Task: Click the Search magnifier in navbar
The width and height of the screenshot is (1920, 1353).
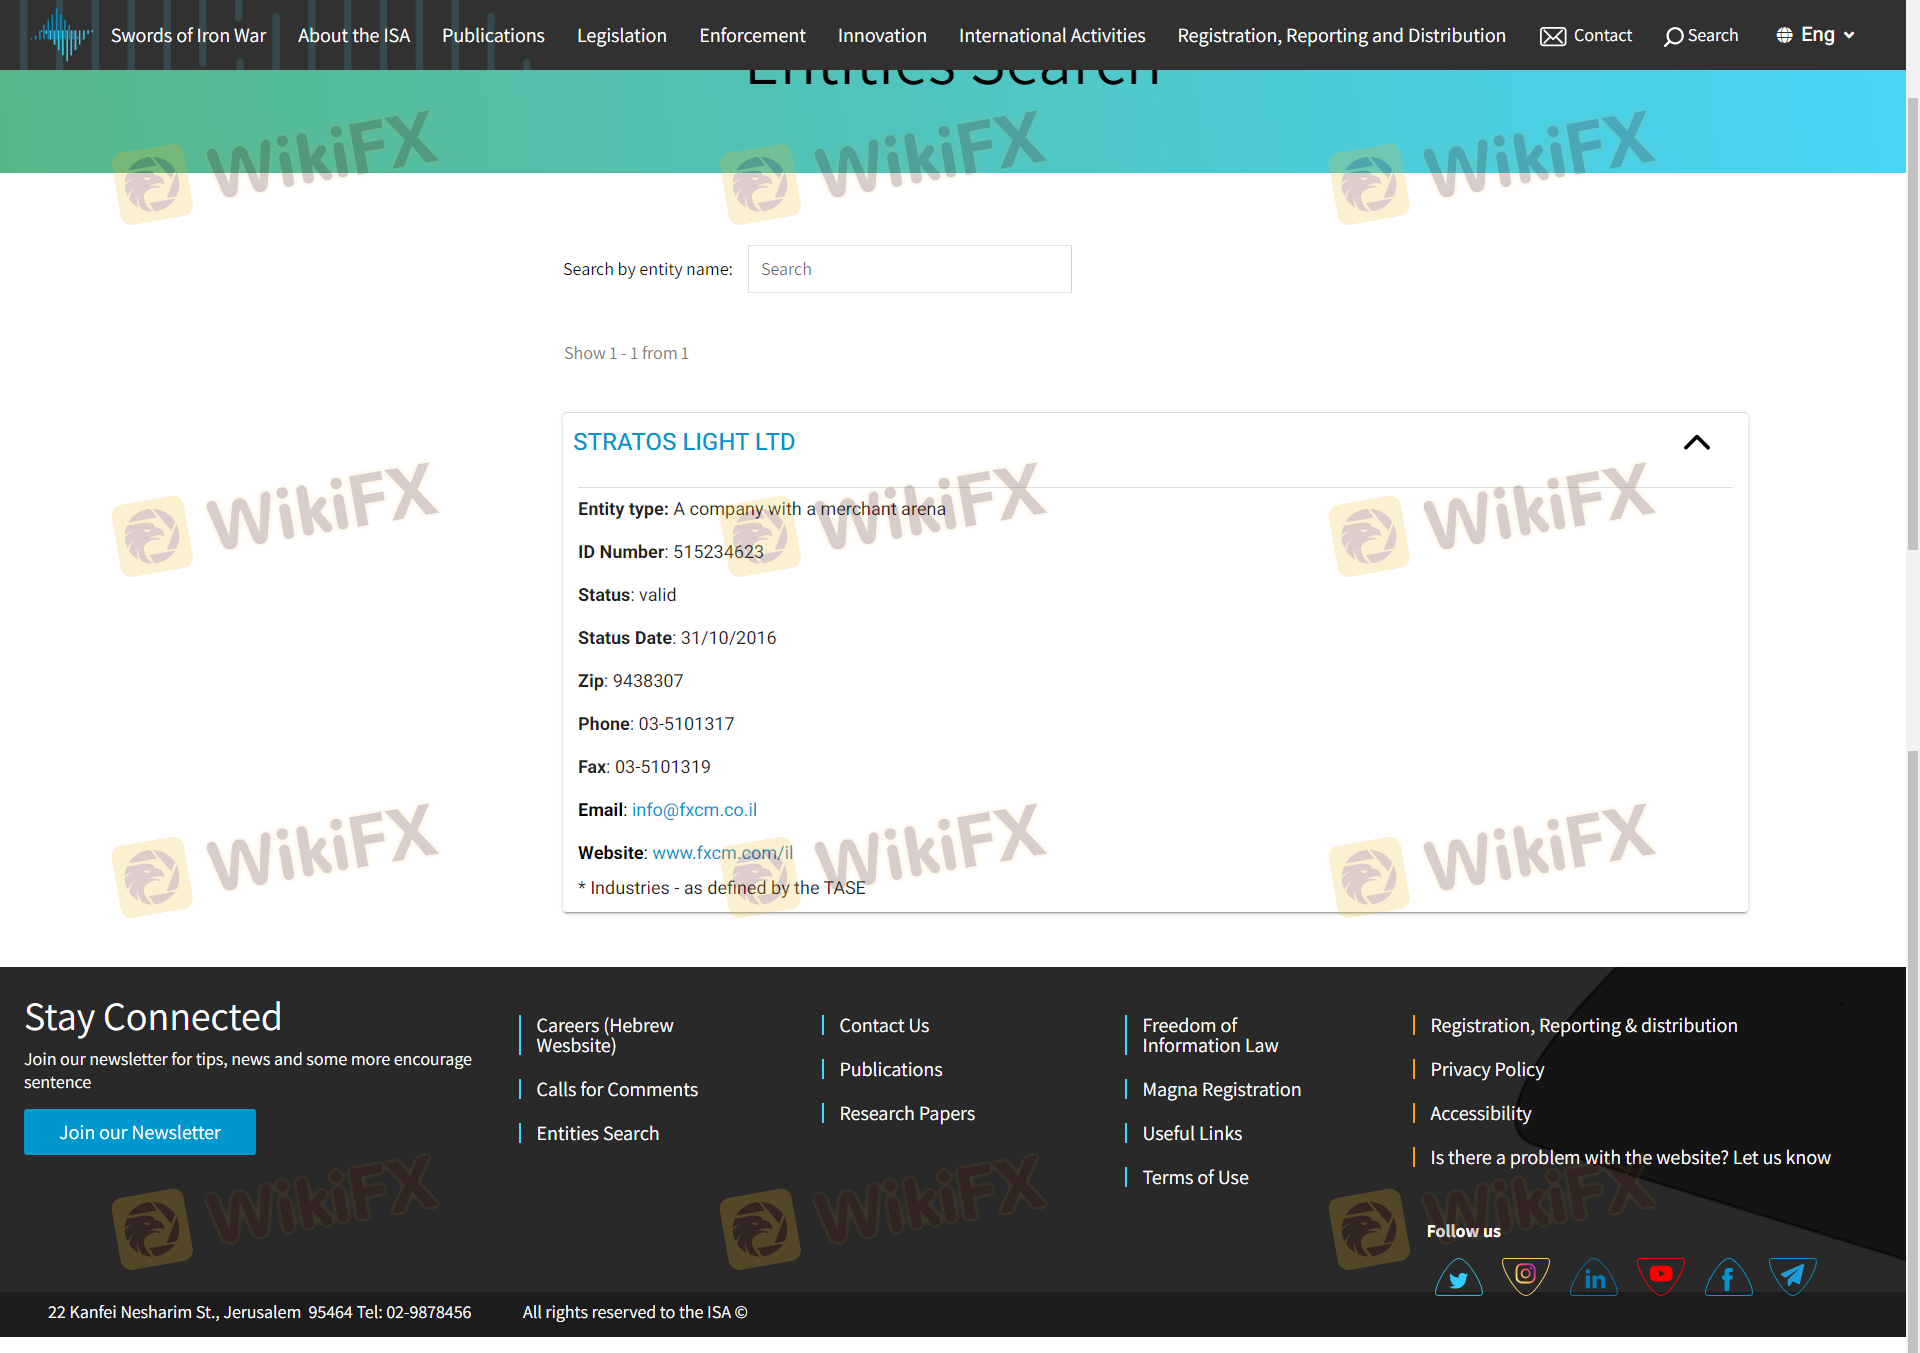Action: coord(1673,36)
